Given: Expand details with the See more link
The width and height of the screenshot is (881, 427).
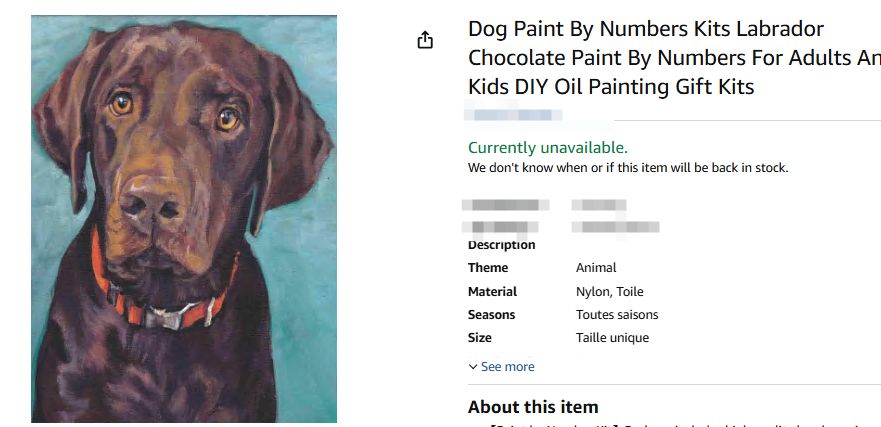Looking at the screenshot, I should click(x=507, y=367).
